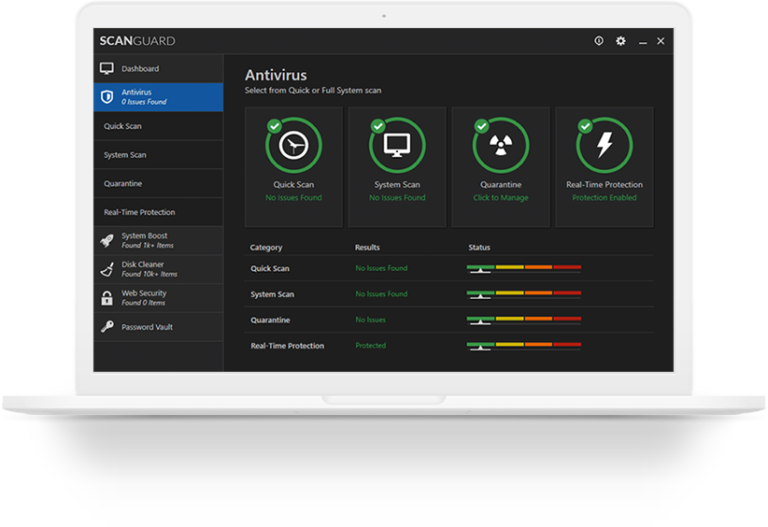Open settings gear icon
Screen dimensions: 768x527
click(x=621, y=41)
